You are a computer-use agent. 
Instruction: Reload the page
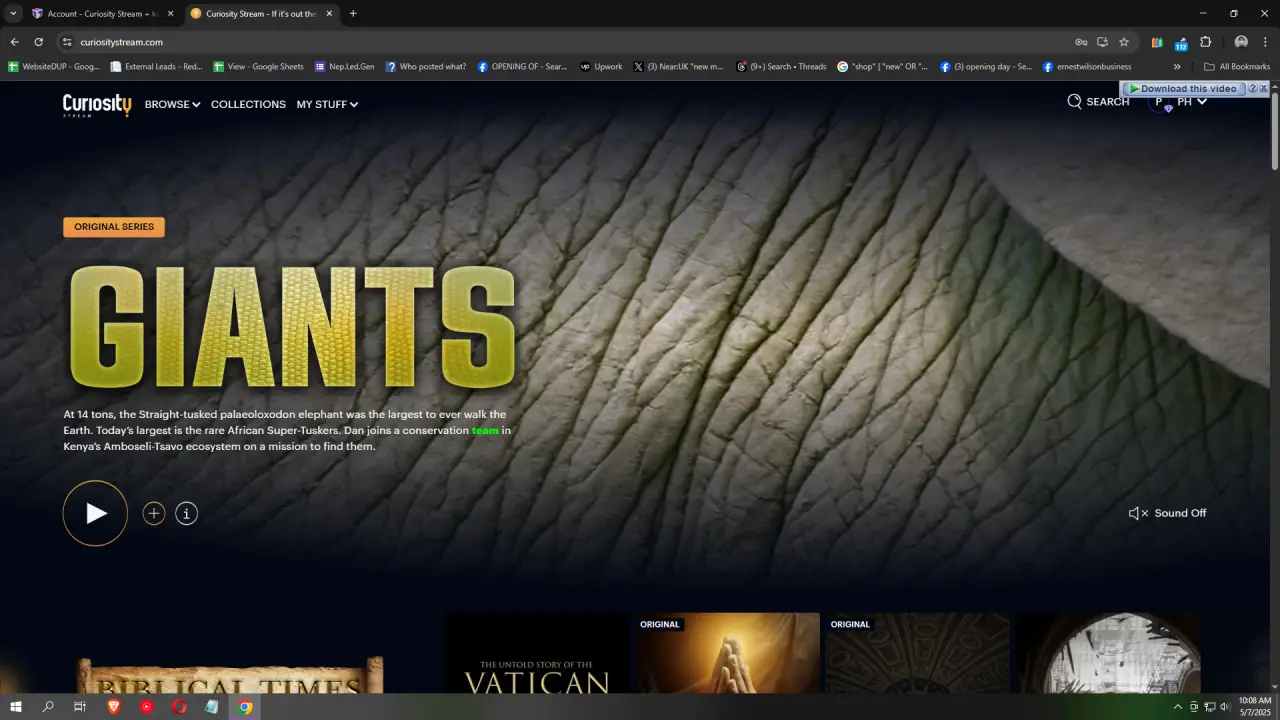click(38, 42)
